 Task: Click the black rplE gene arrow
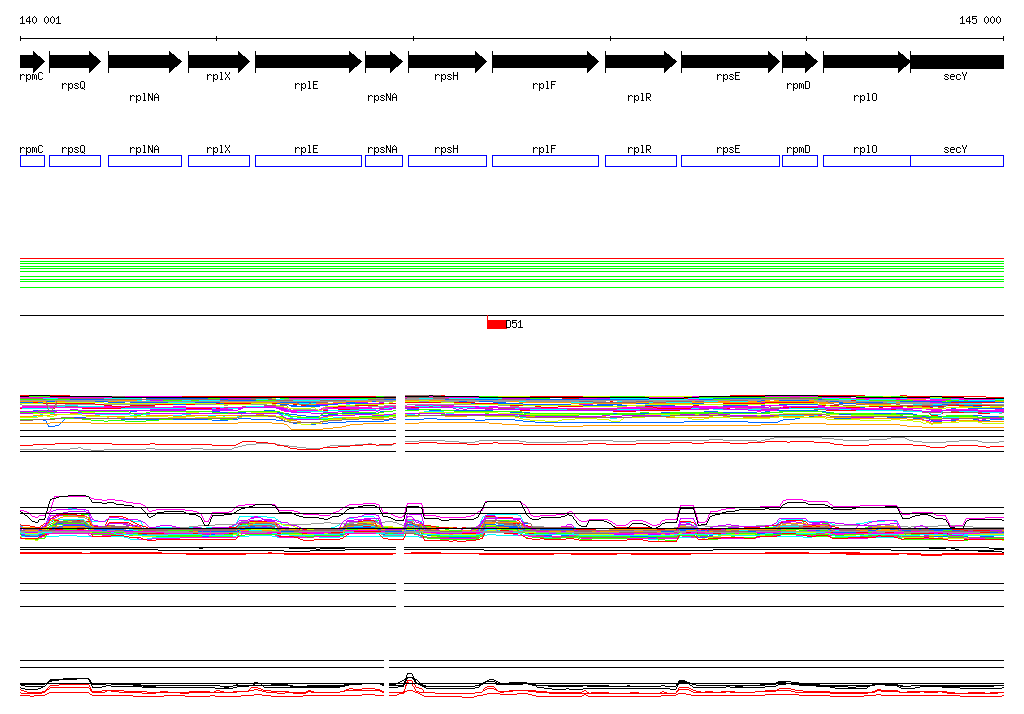pos(308,62)
